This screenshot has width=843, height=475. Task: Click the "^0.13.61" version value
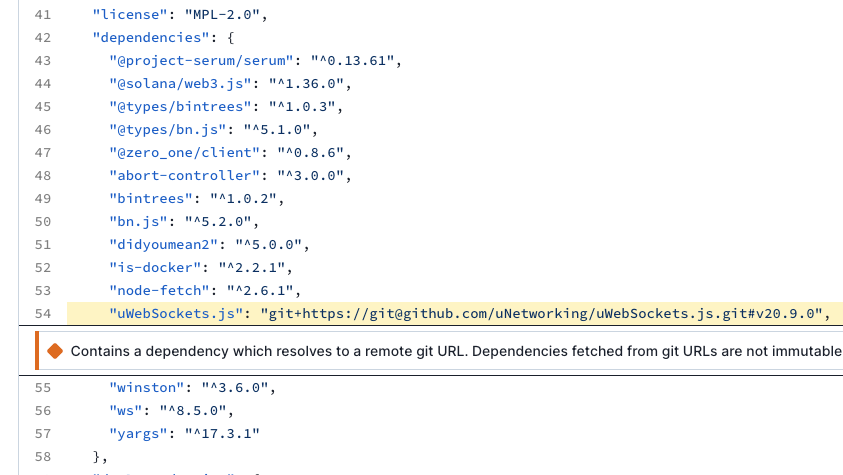[353, 61]
